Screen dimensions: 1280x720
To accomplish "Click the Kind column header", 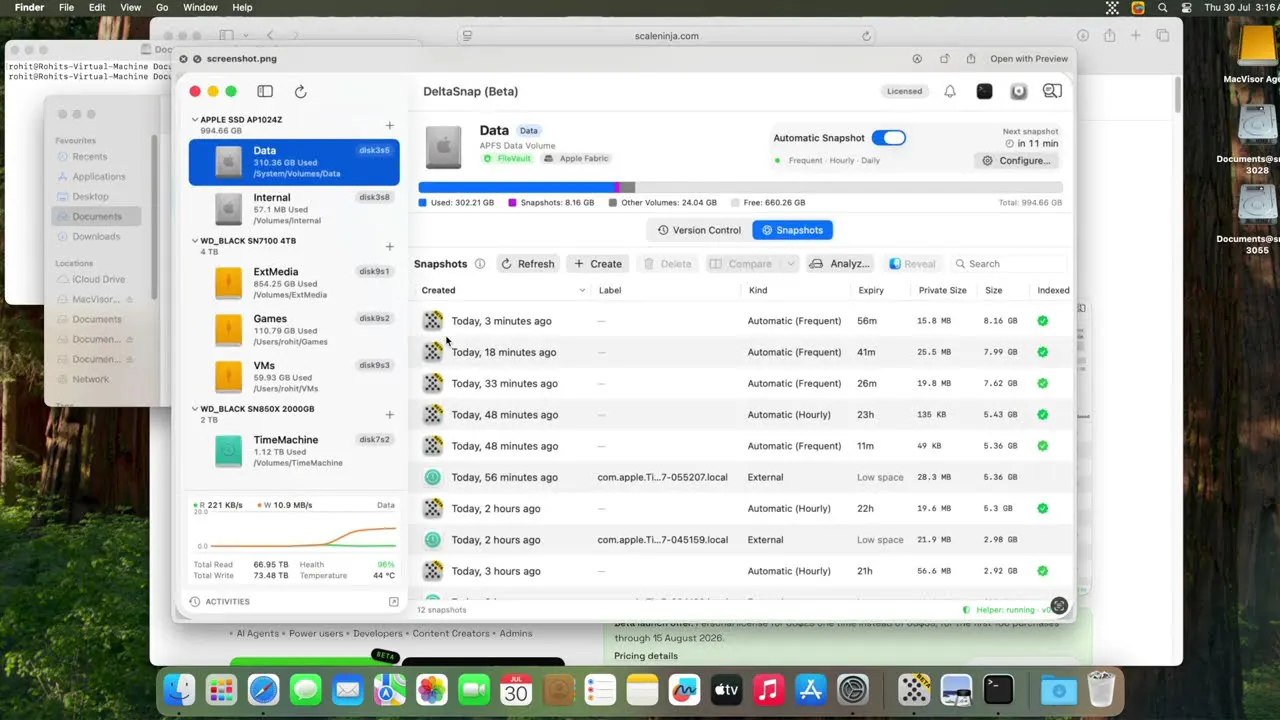I will pos(758,291).
